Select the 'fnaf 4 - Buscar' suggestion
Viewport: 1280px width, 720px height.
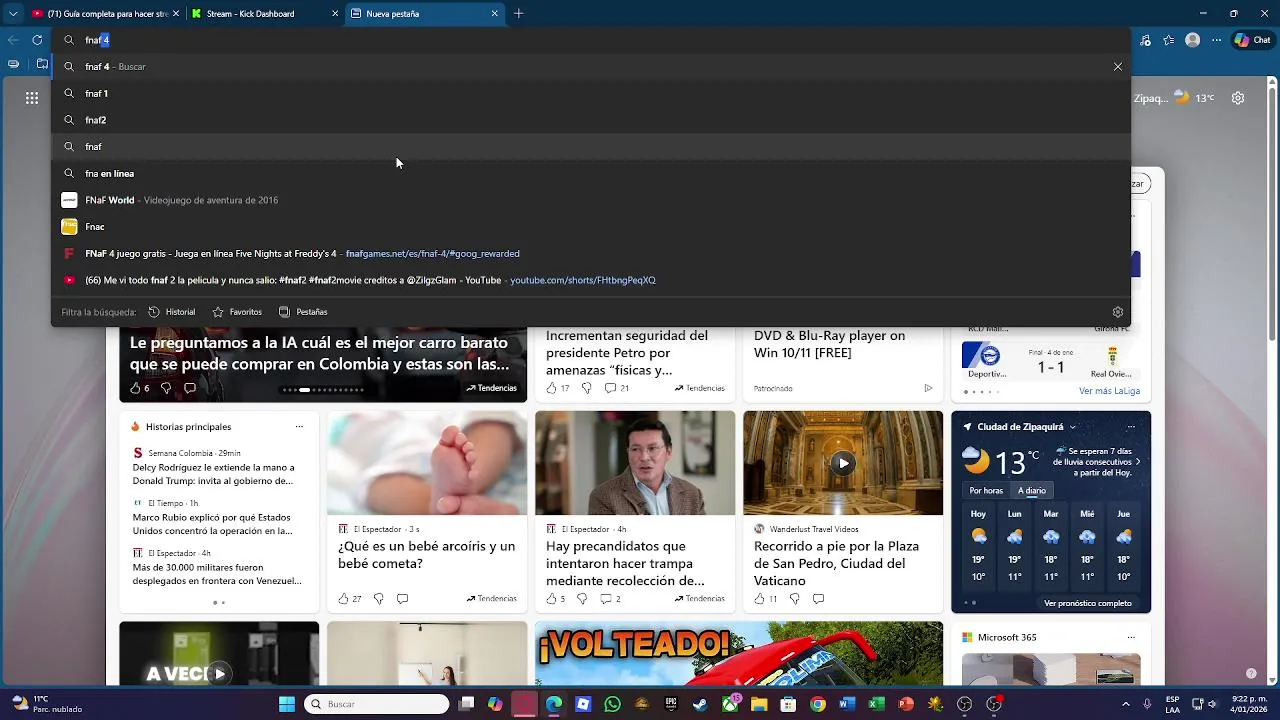coord(590,67)
